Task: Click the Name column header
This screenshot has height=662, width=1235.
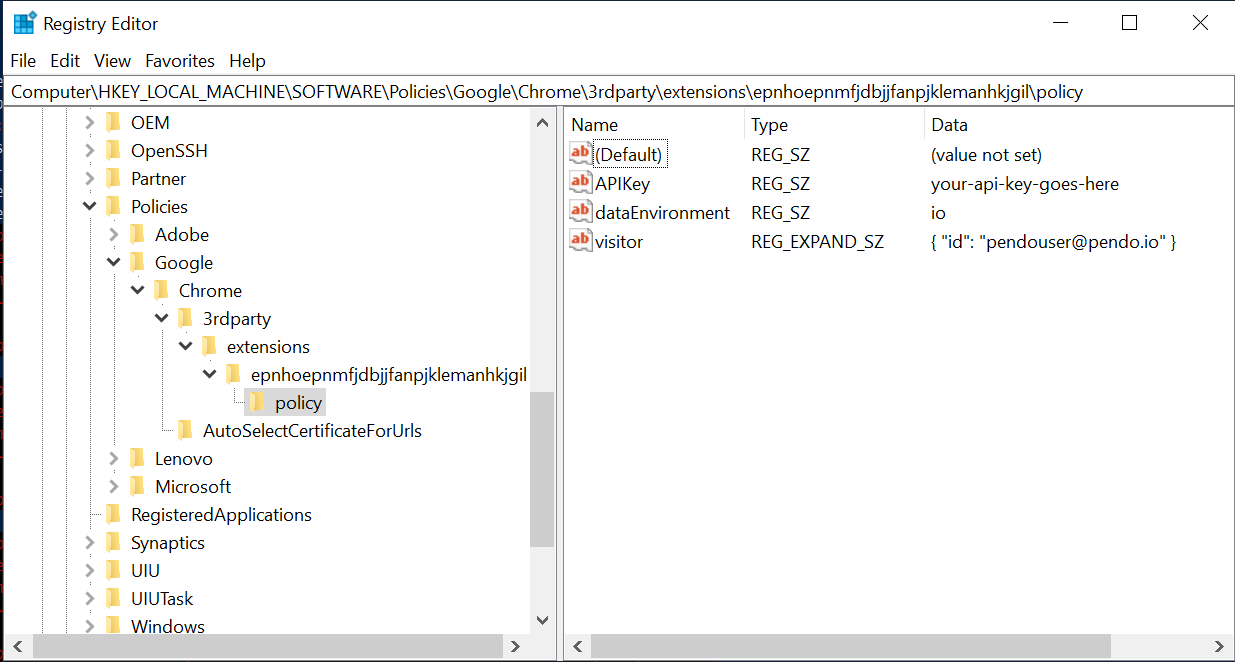Action: tap(595, 125)
